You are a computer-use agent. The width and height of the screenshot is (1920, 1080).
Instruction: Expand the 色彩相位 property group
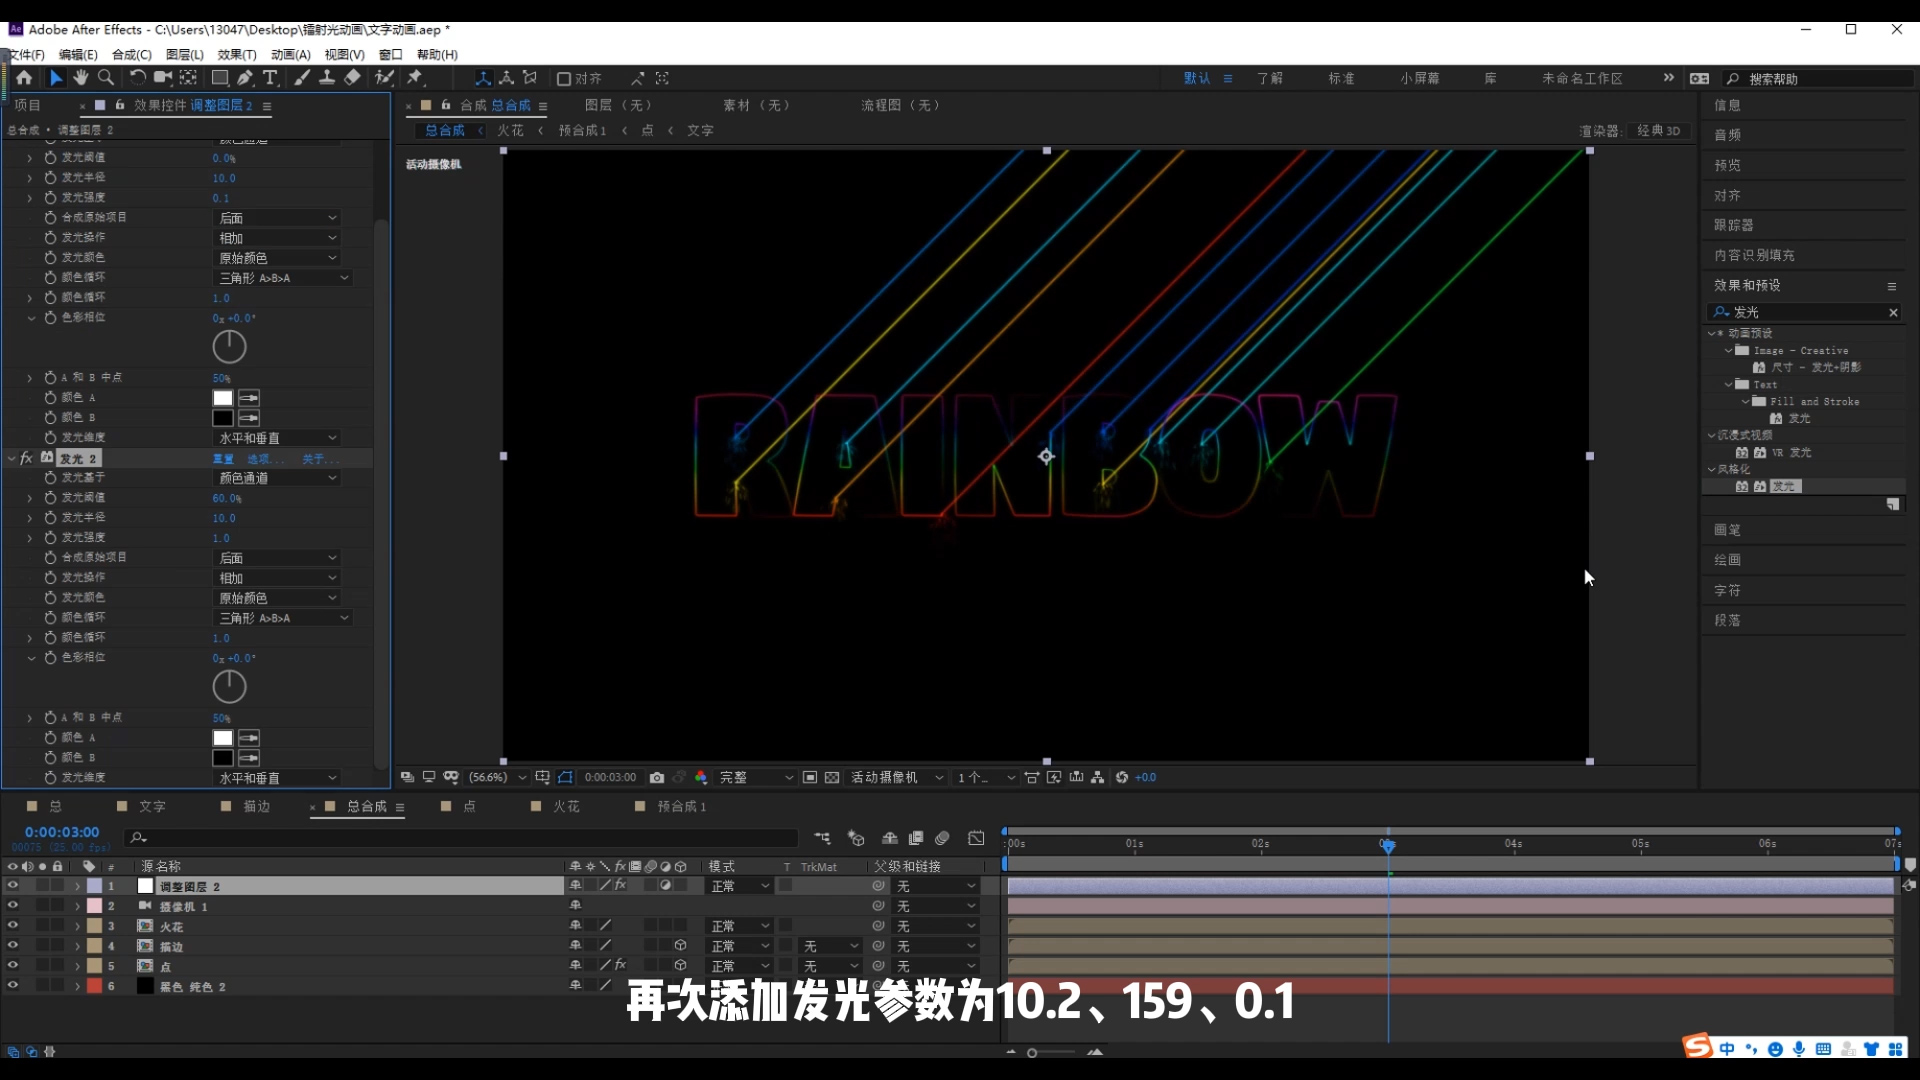[31, 318]
